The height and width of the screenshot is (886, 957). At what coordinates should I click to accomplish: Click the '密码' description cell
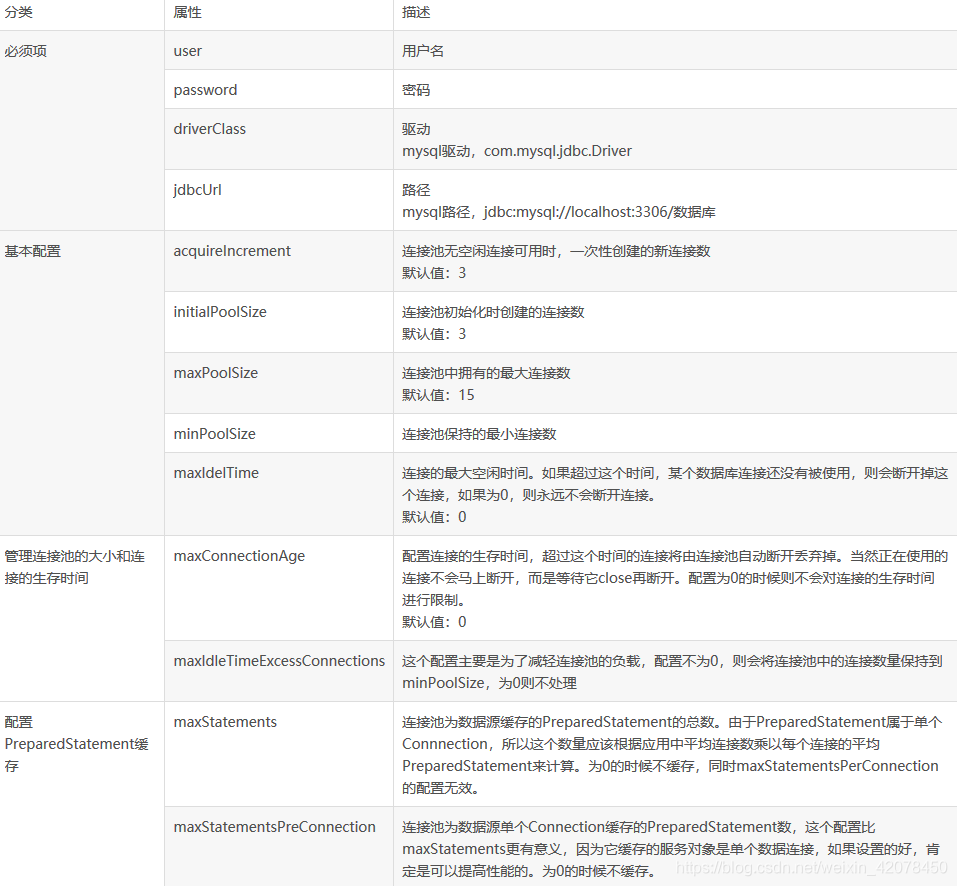(675, 90)
